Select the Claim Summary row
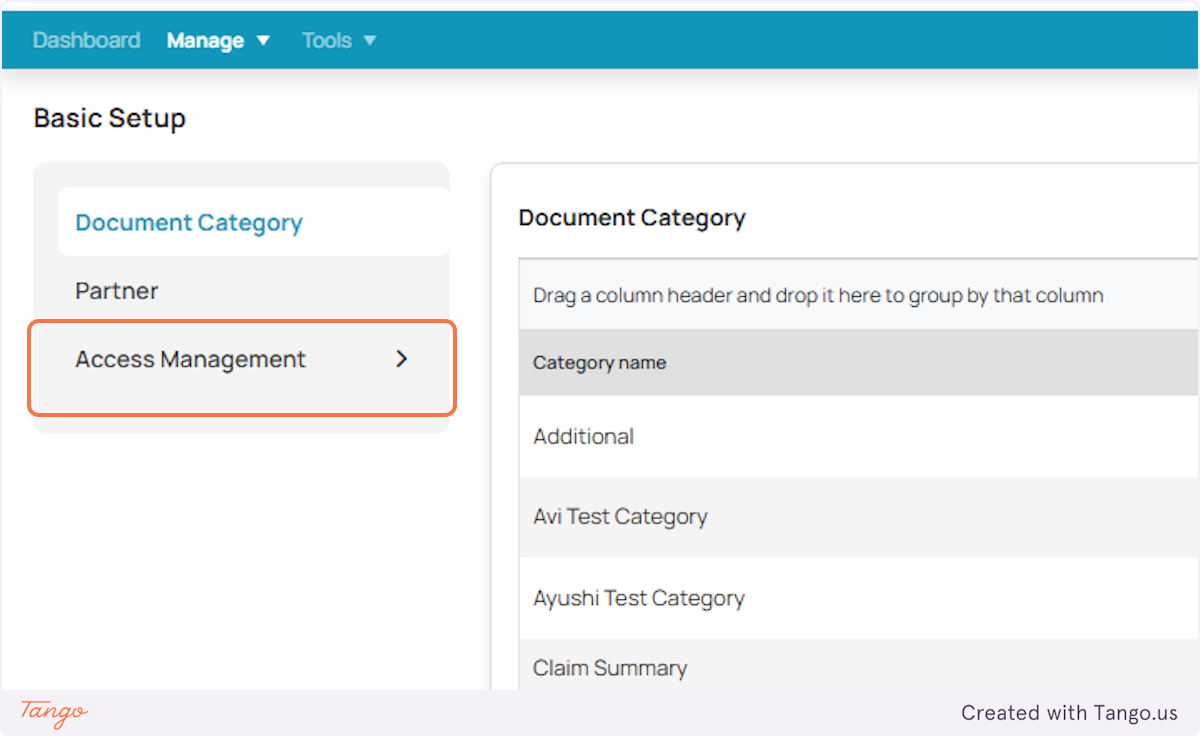The image size is (1200, 736). (609, 667)
